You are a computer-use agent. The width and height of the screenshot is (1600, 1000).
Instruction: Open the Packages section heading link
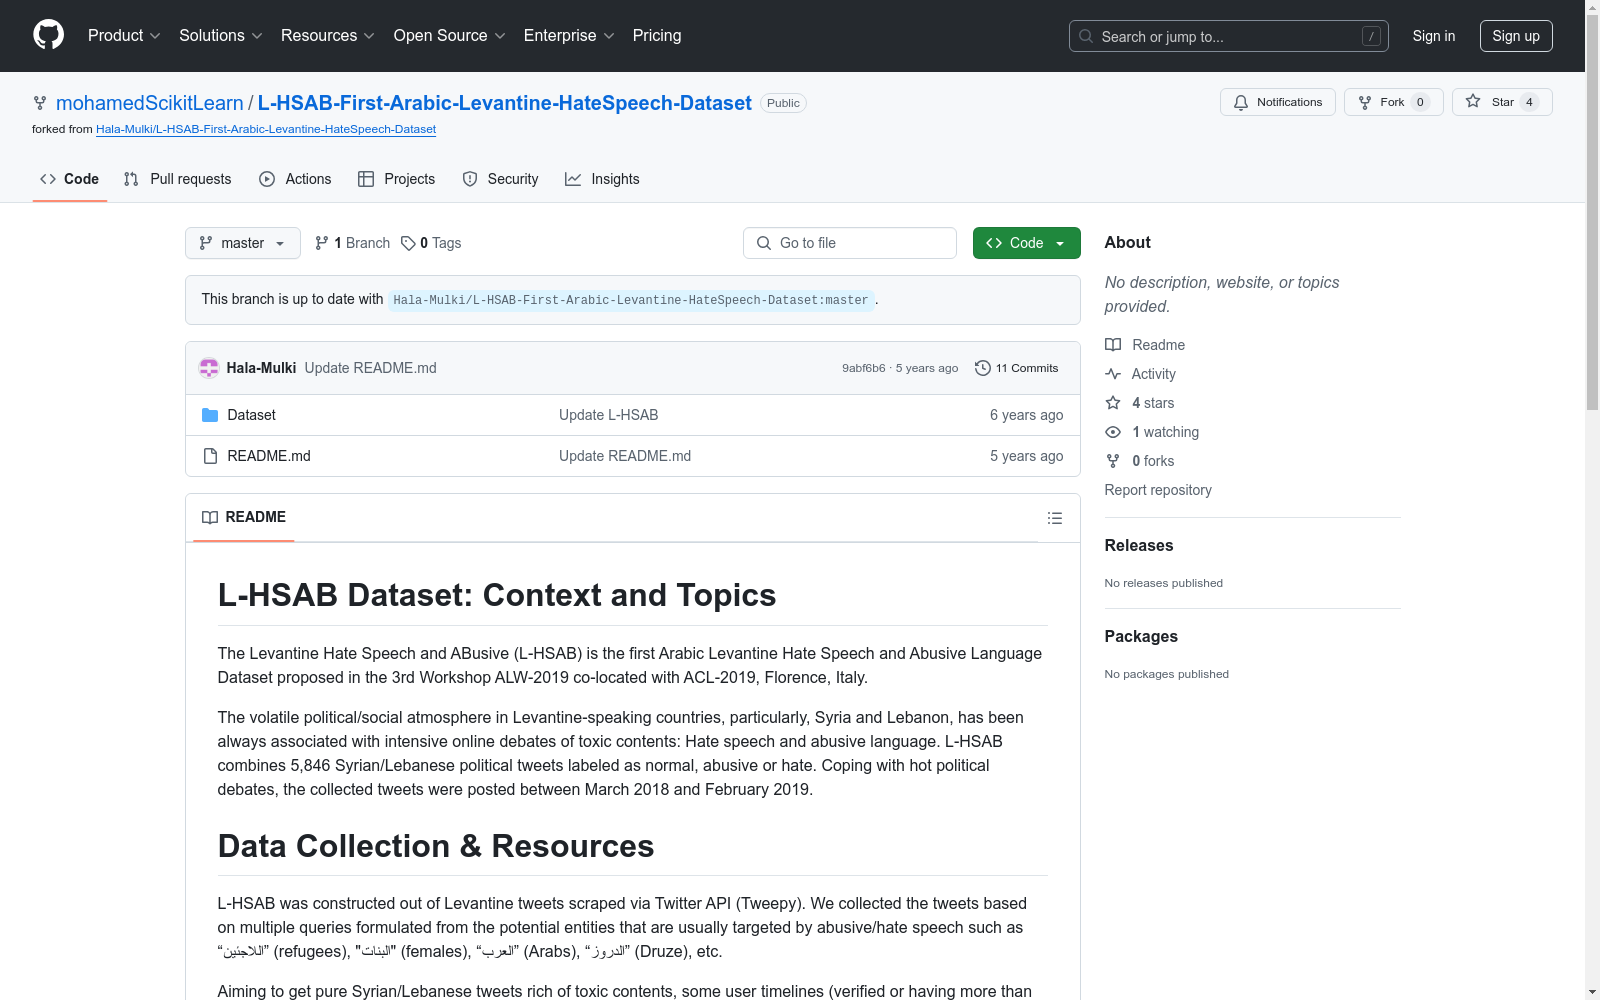[1141, 636]
